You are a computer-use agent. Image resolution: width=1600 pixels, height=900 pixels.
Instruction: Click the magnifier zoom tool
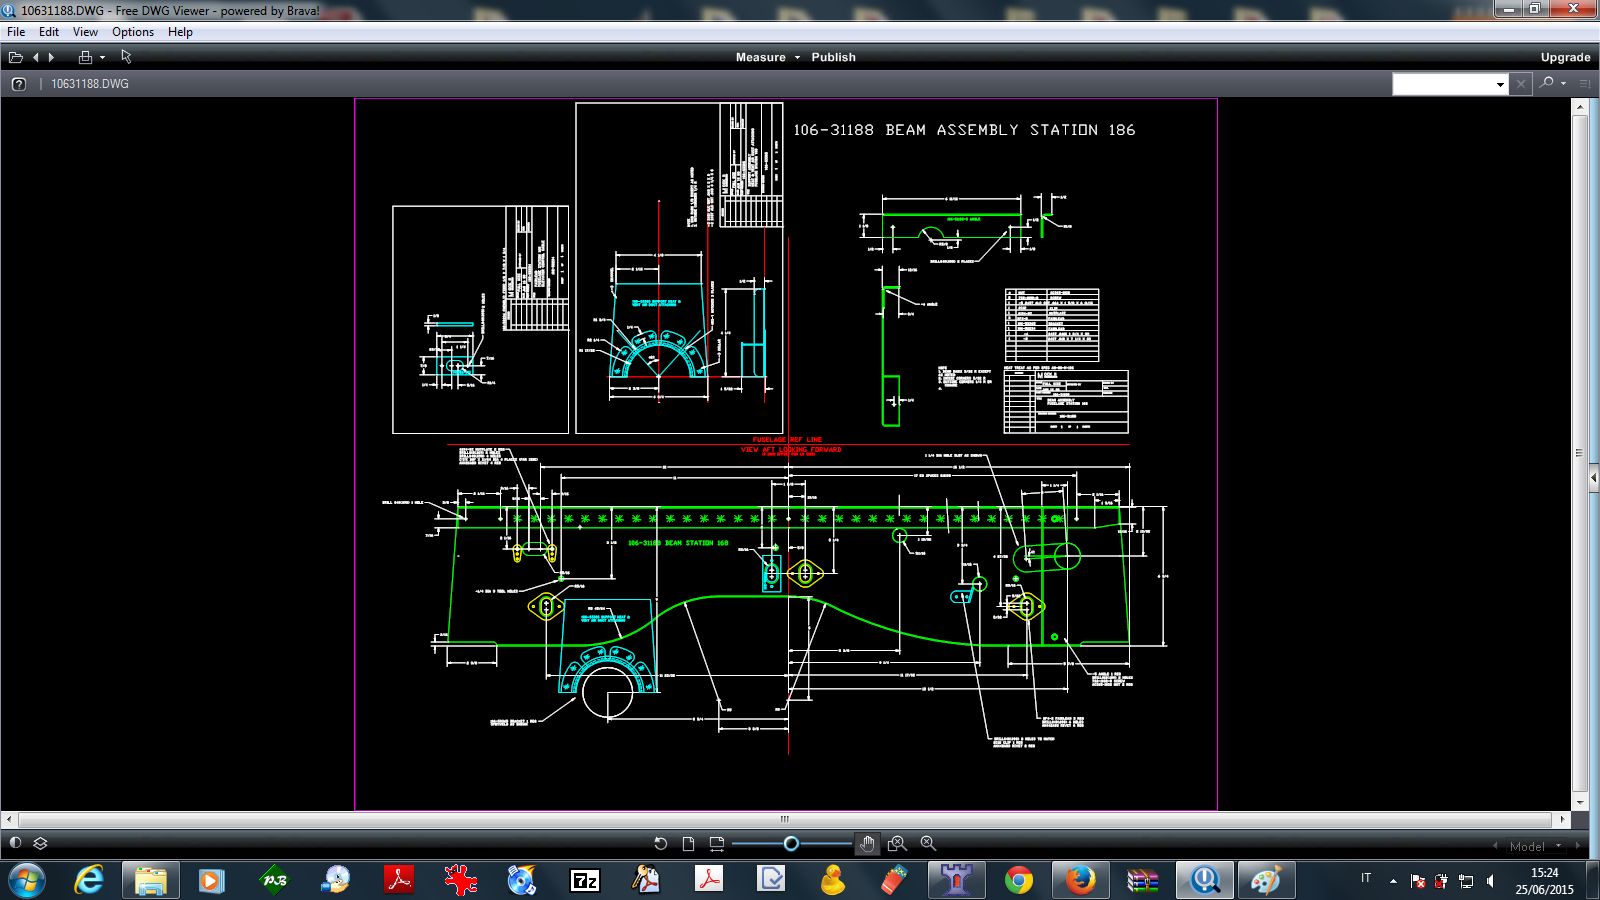[x=928, y=843]
